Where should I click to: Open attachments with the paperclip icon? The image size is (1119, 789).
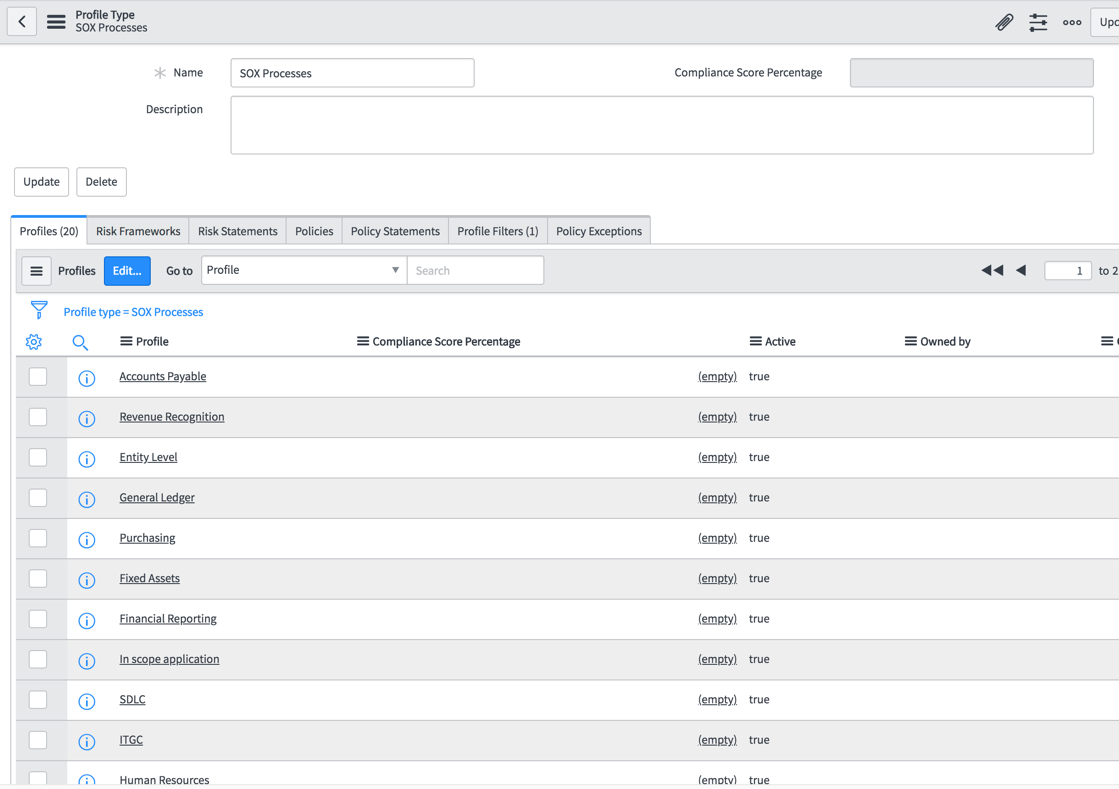[x=1004, y=22]
